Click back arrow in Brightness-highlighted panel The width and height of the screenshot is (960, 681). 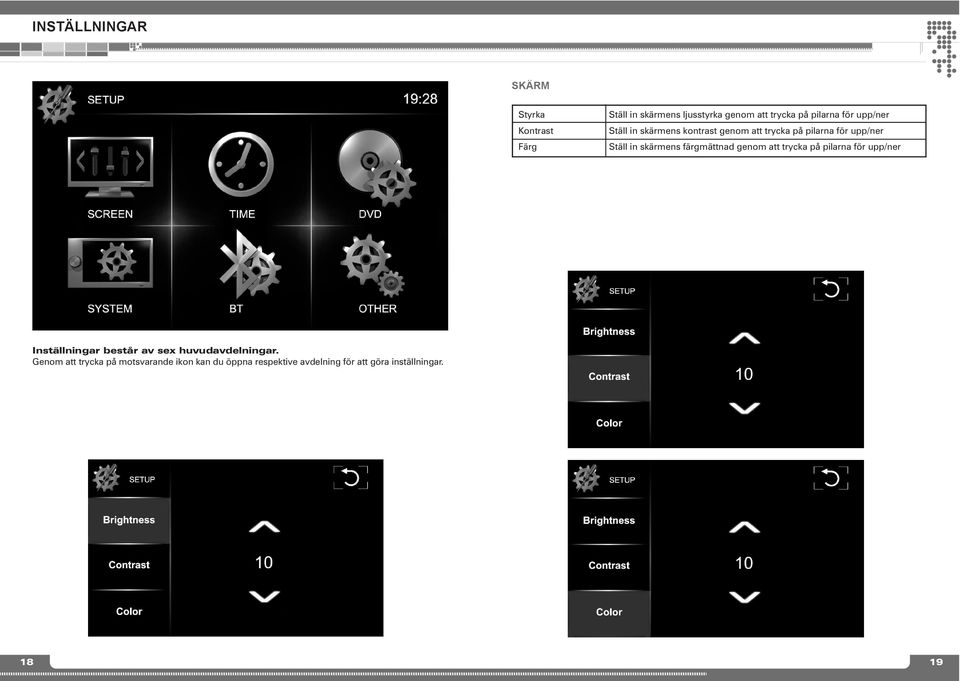(x=351, y=478)
